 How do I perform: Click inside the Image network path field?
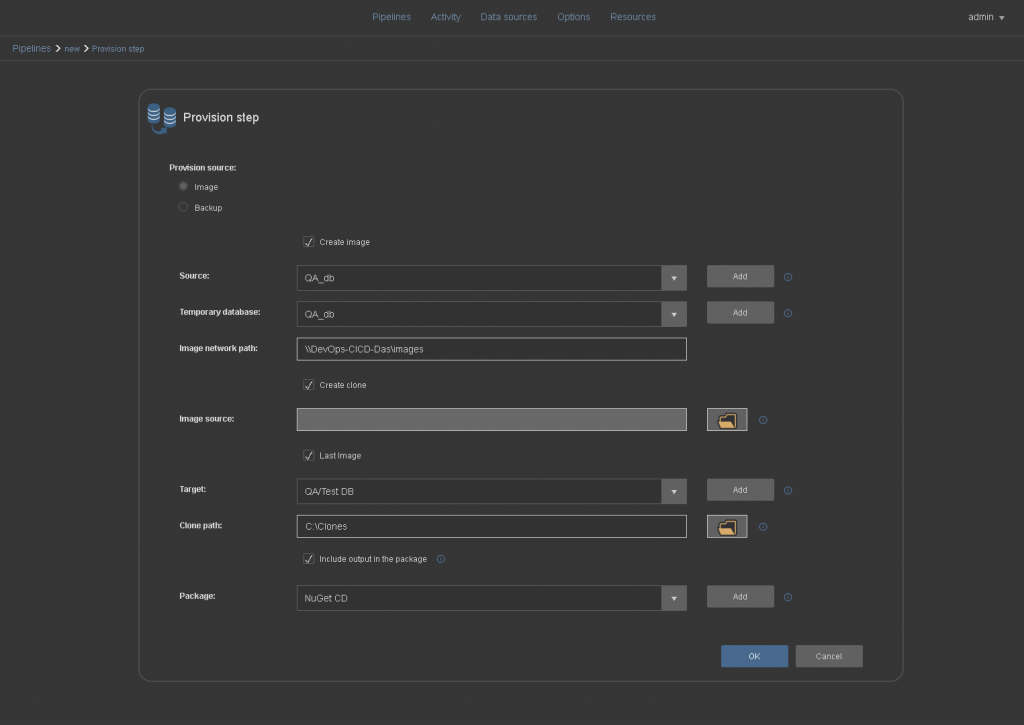click(x=491, y=348)
